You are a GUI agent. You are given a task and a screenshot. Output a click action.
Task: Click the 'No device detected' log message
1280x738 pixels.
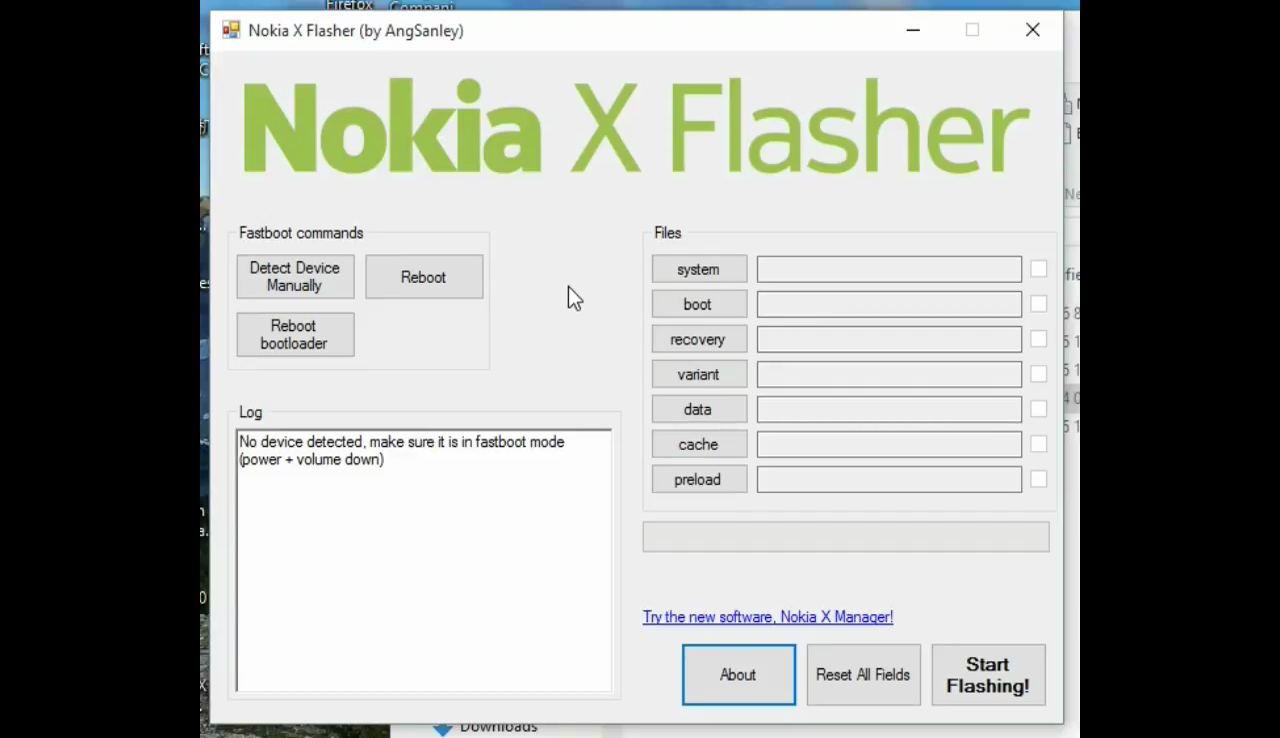pyautogui.click(x=402, y=451)
